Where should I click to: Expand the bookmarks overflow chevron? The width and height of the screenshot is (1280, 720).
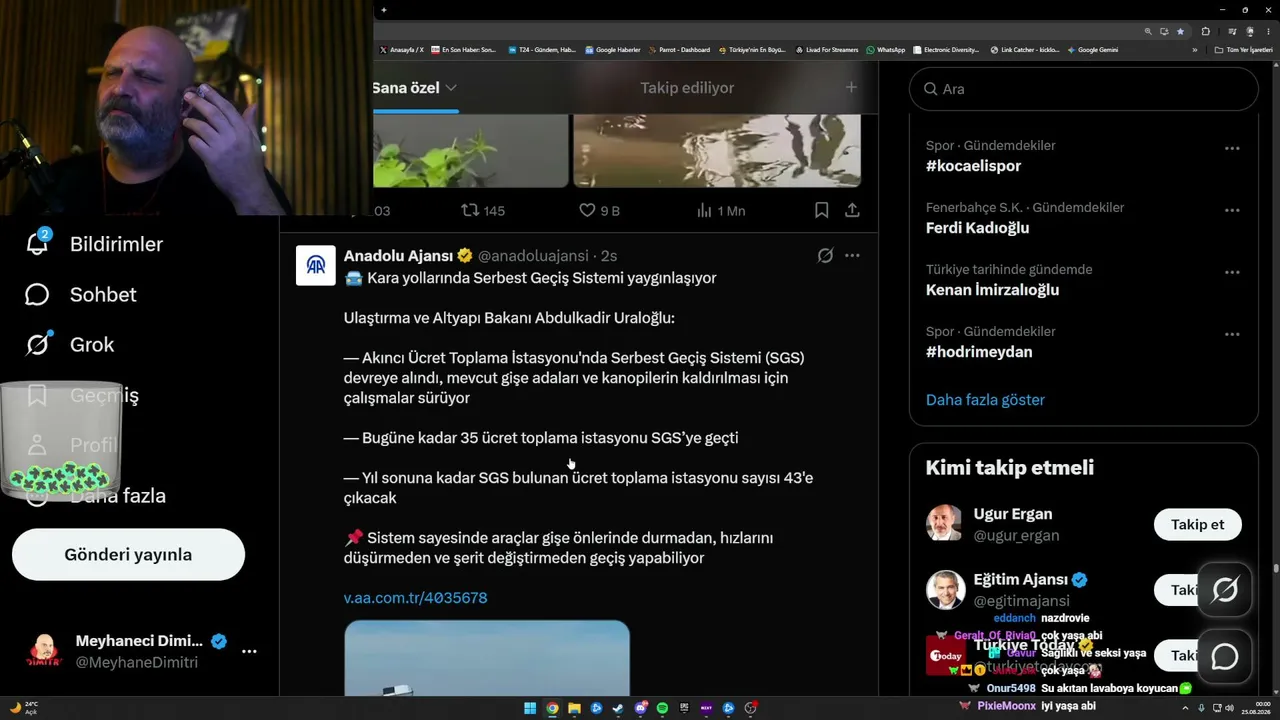[x=1194, y=50]
